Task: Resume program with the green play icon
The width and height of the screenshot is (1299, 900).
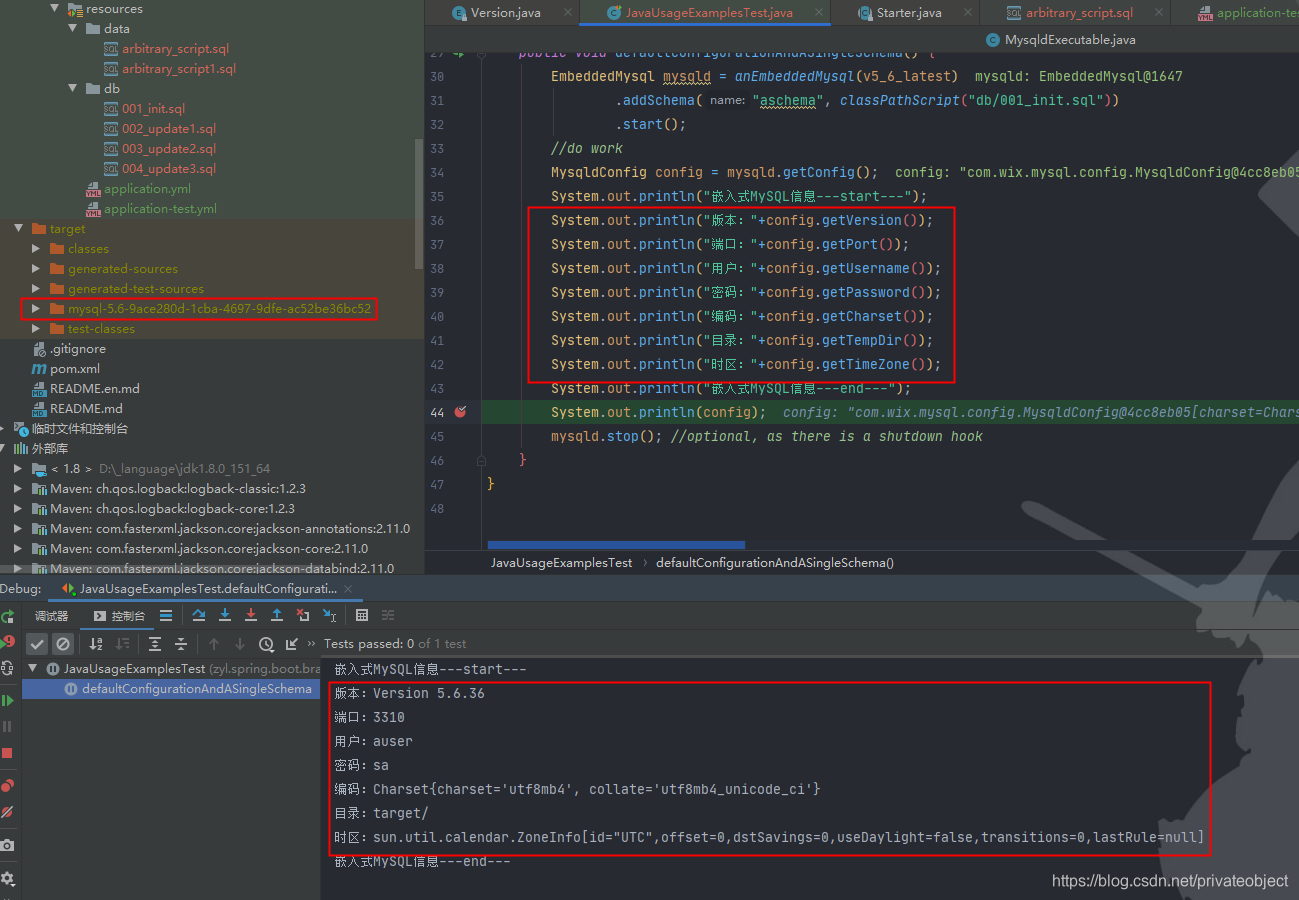Action: [7, 700]
